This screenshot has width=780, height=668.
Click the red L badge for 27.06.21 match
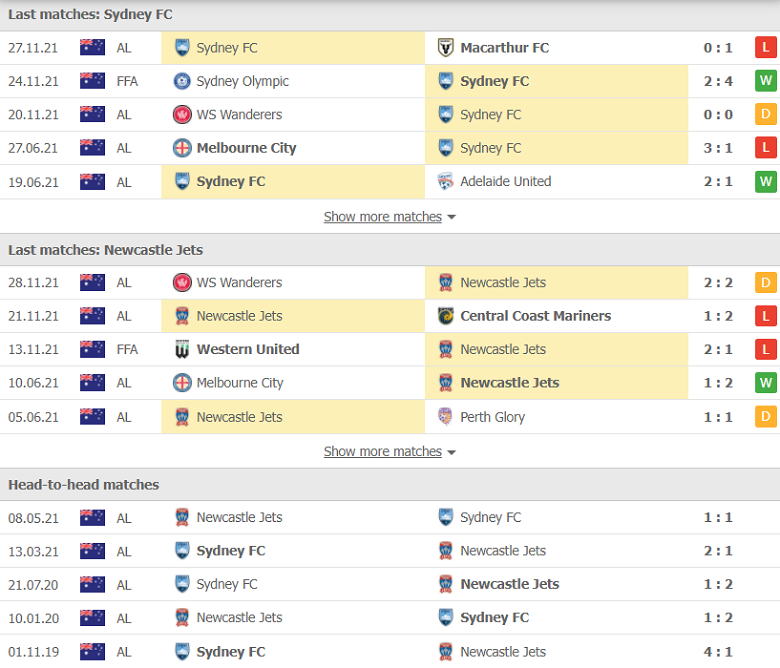766,148
